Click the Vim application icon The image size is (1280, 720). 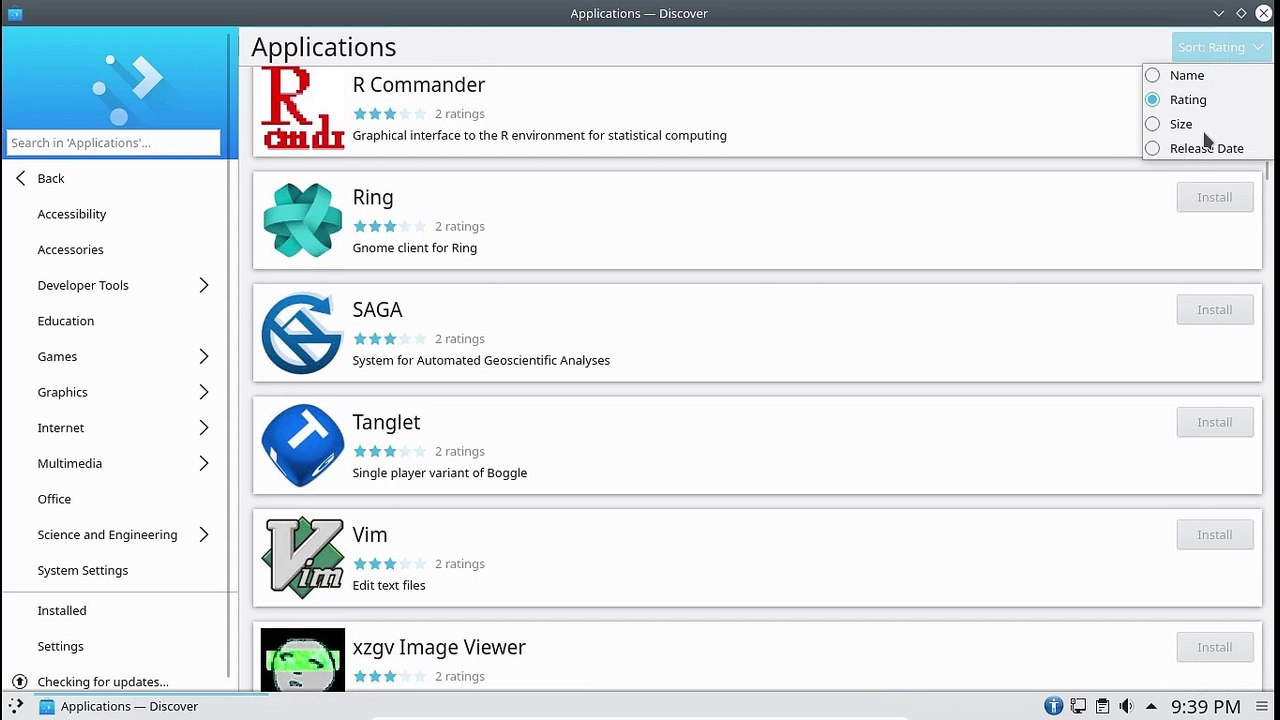302,558
